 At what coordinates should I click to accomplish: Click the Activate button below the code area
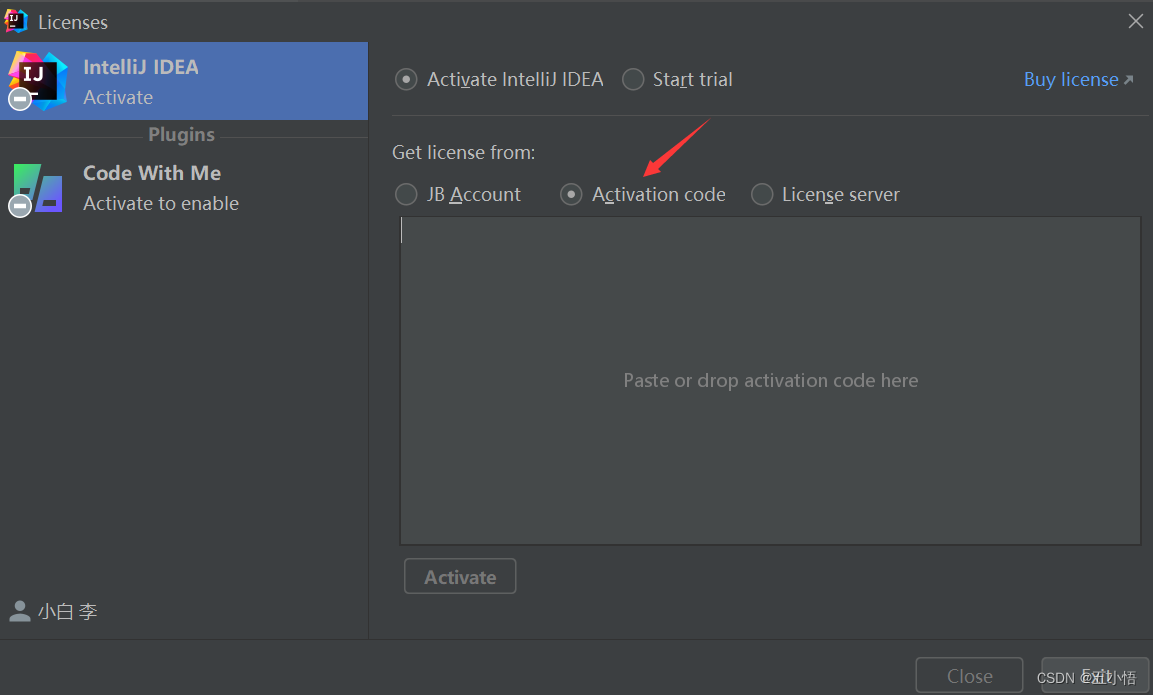click(x=460, y=577)
